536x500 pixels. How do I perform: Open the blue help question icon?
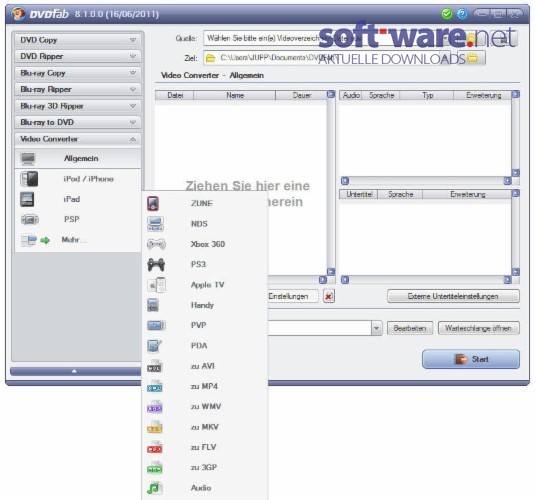coord(462,14)
